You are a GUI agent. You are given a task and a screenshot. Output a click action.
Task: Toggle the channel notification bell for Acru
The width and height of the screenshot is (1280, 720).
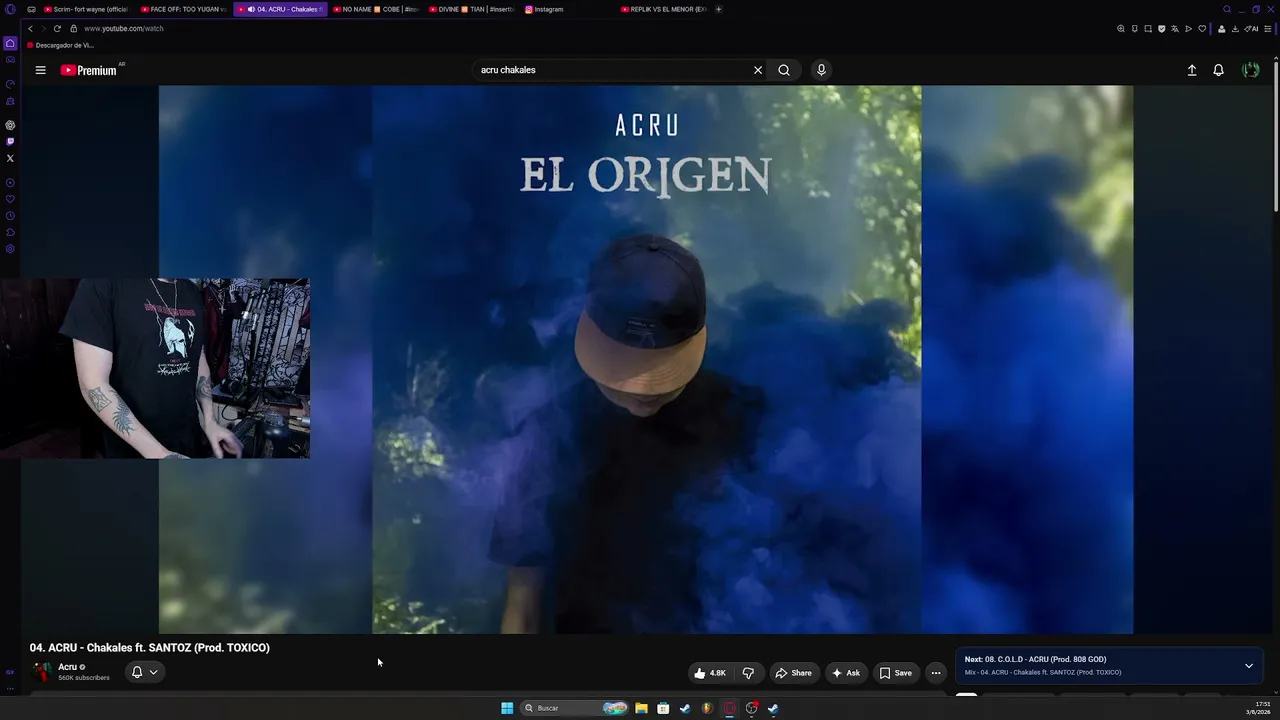tap(144, 672)
